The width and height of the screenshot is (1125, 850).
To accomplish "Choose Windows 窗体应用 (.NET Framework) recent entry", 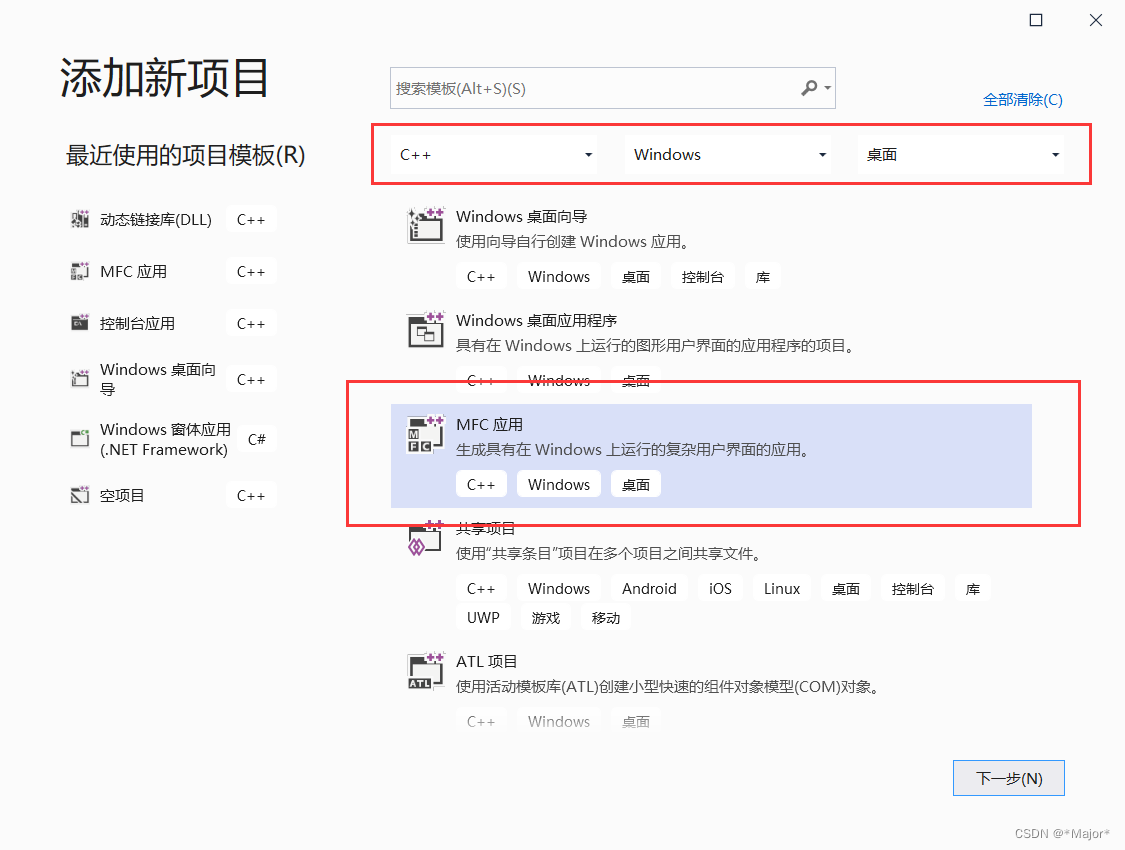I will [165, 439].
